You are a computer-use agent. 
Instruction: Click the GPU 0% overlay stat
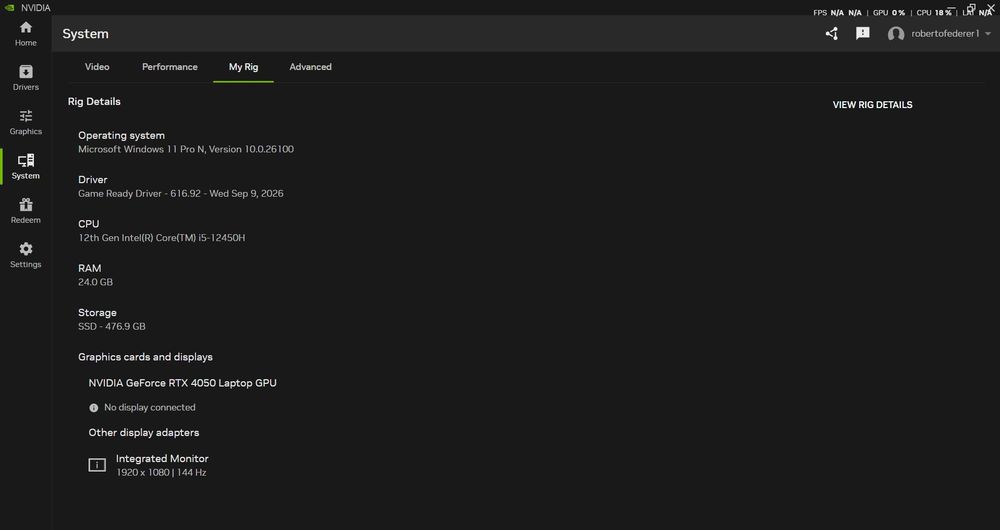(x=889, y=13)
